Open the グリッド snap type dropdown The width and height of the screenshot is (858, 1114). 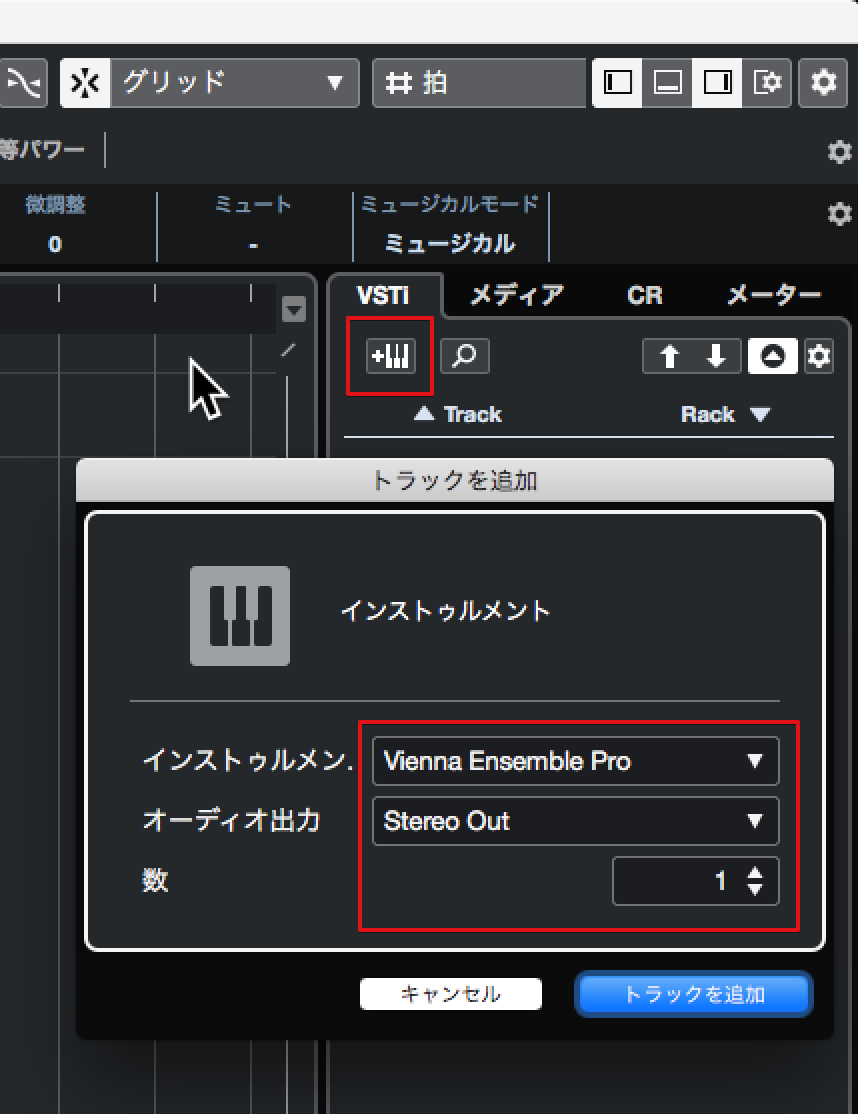click(x=234, y=83)
